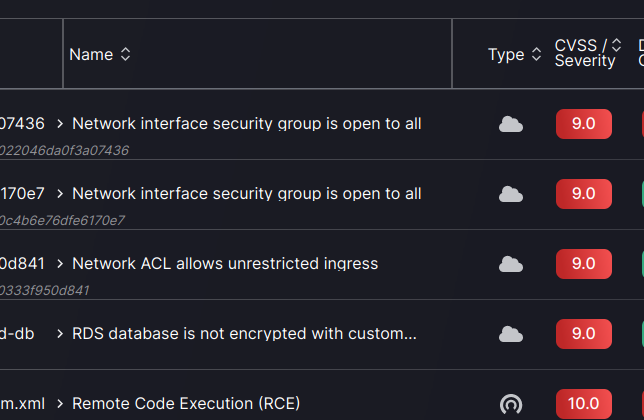Click the 10.0 severity badge
The height and width of the screenshot is (420, 644).
(x=583, y=404)
